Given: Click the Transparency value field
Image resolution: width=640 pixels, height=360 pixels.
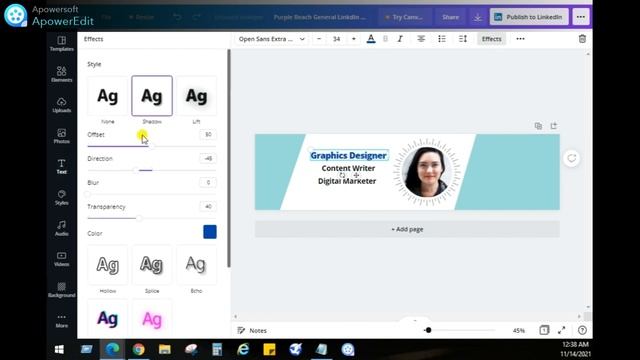Looking at the screenshot, I should [x=208, y=207].
